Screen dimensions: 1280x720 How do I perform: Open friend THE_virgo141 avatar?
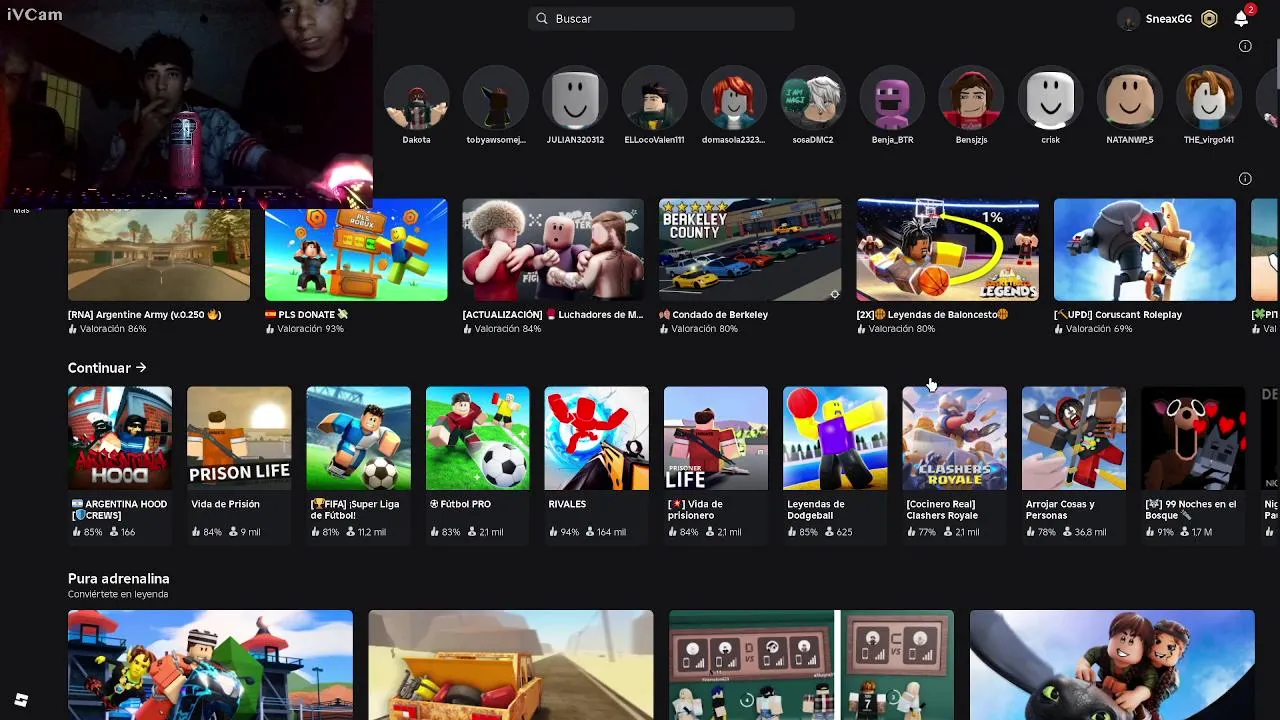point(1209,98)
